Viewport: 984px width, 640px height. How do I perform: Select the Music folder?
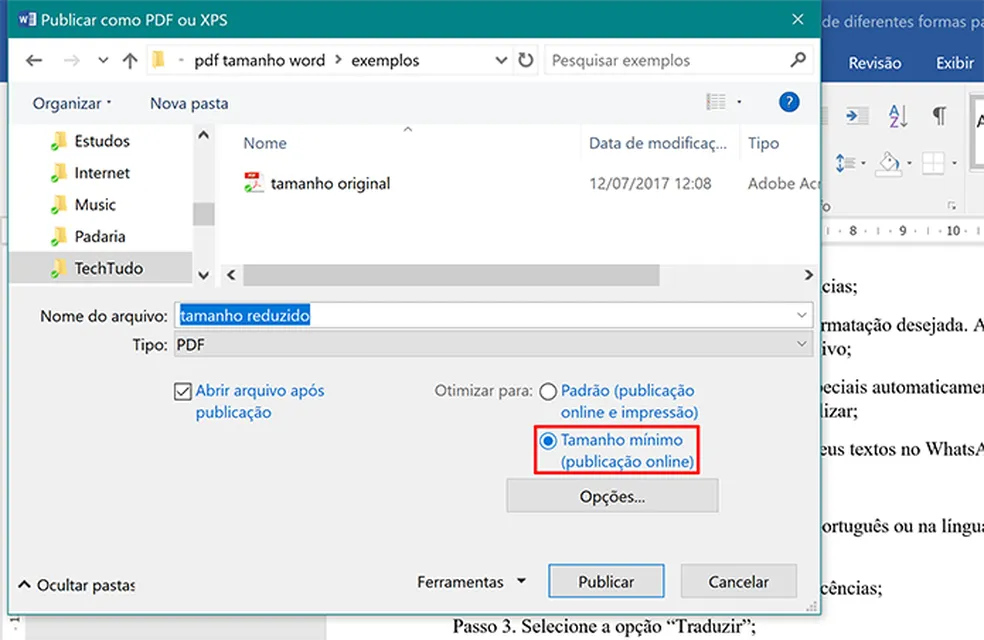pos(94,205)
